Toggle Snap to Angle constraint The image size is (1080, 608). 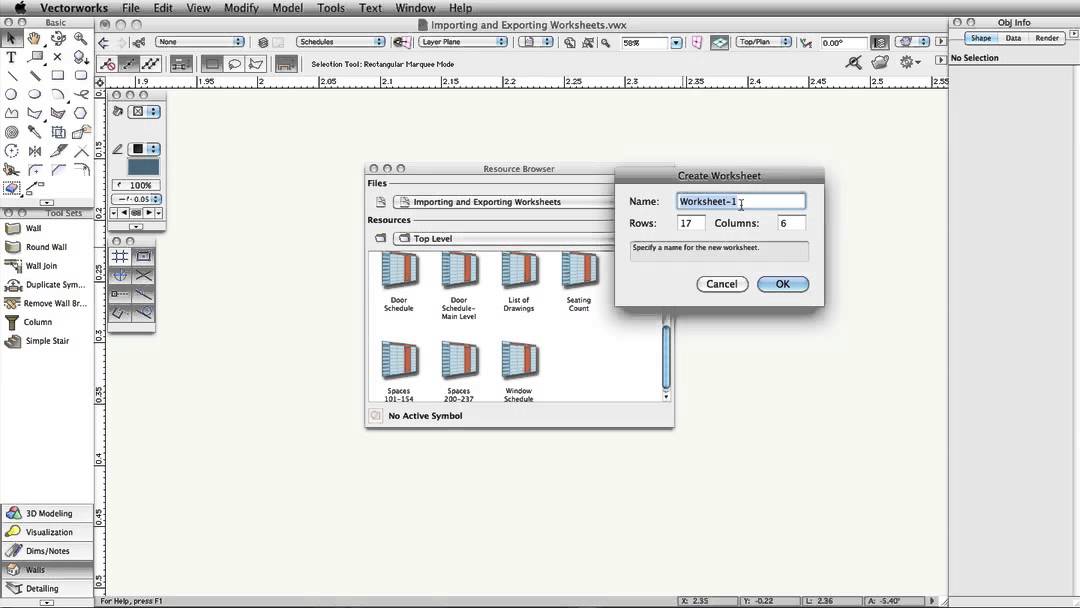(x=121, y=275)
